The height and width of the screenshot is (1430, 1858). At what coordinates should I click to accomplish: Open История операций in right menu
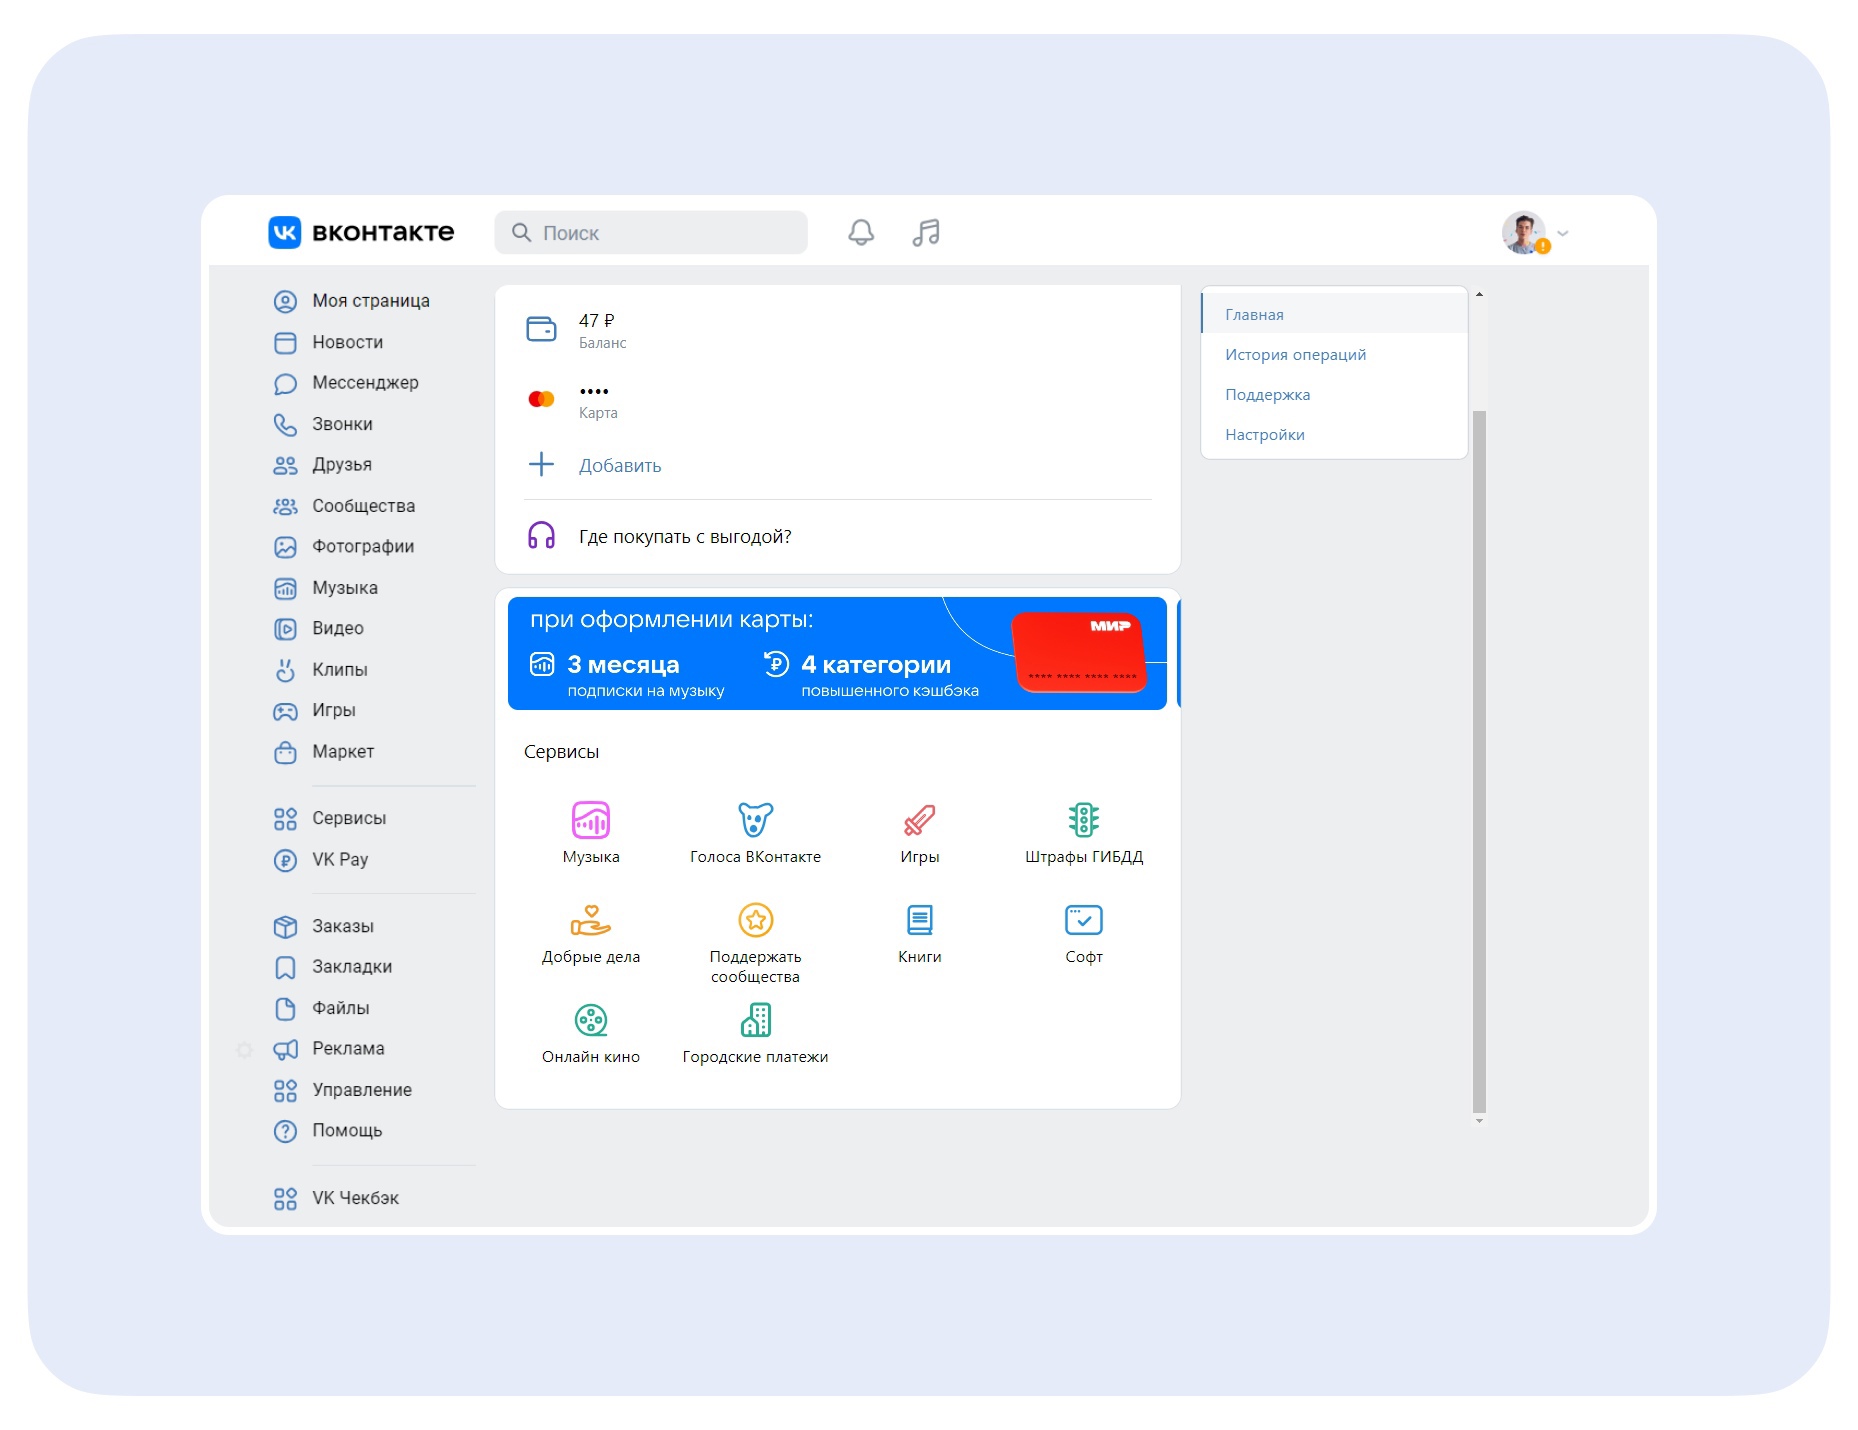pos(1334,354)
